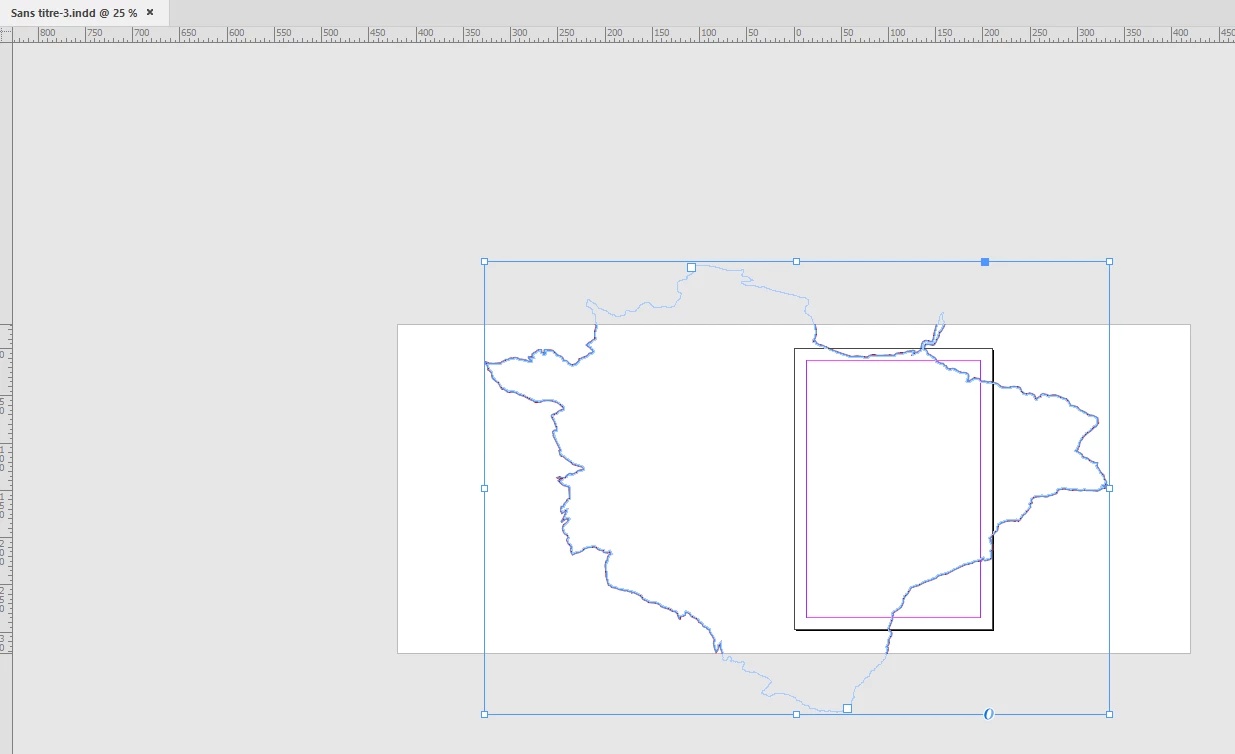
Task: Click the ruler origin box at top-left corner
Action: tap(6, 34)
